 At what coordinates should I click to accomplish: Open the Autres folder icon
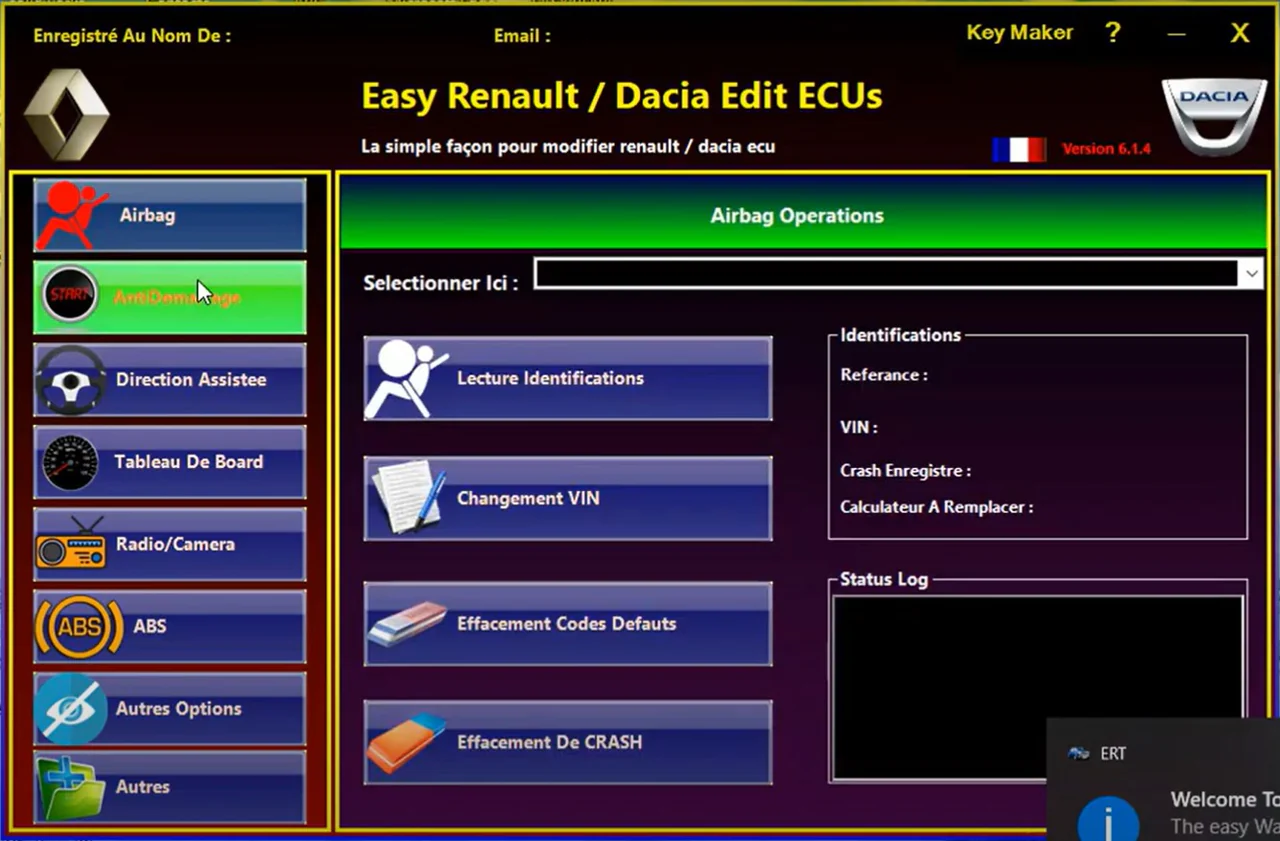coord(70,787)
